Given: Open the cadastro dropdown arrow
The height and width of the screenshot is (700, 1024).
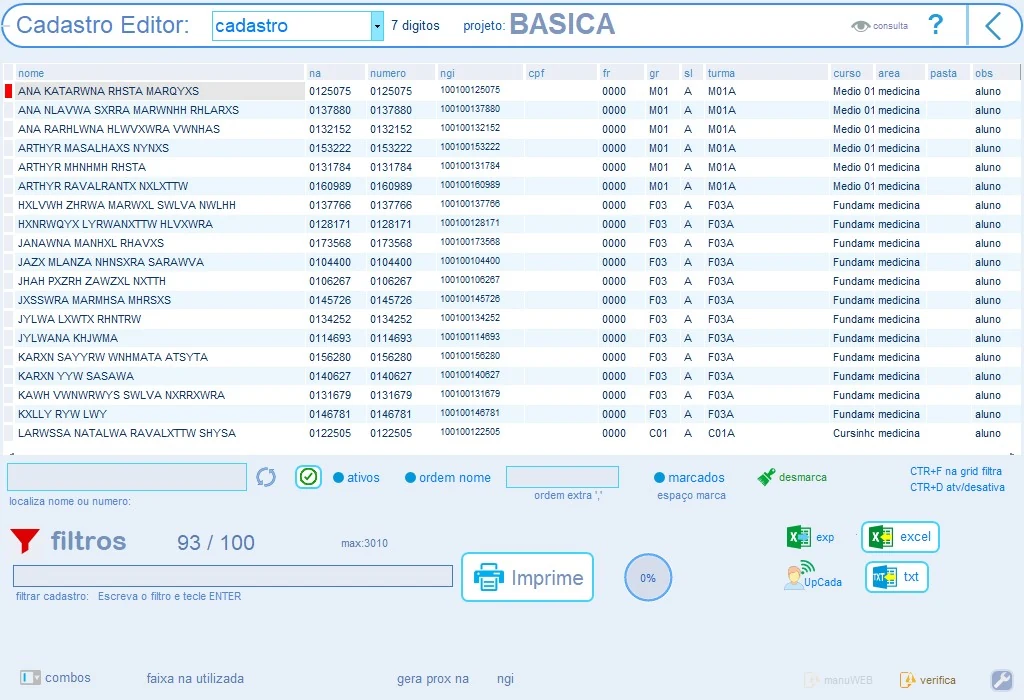Looking at the screenshot, I should coord(377,26).
